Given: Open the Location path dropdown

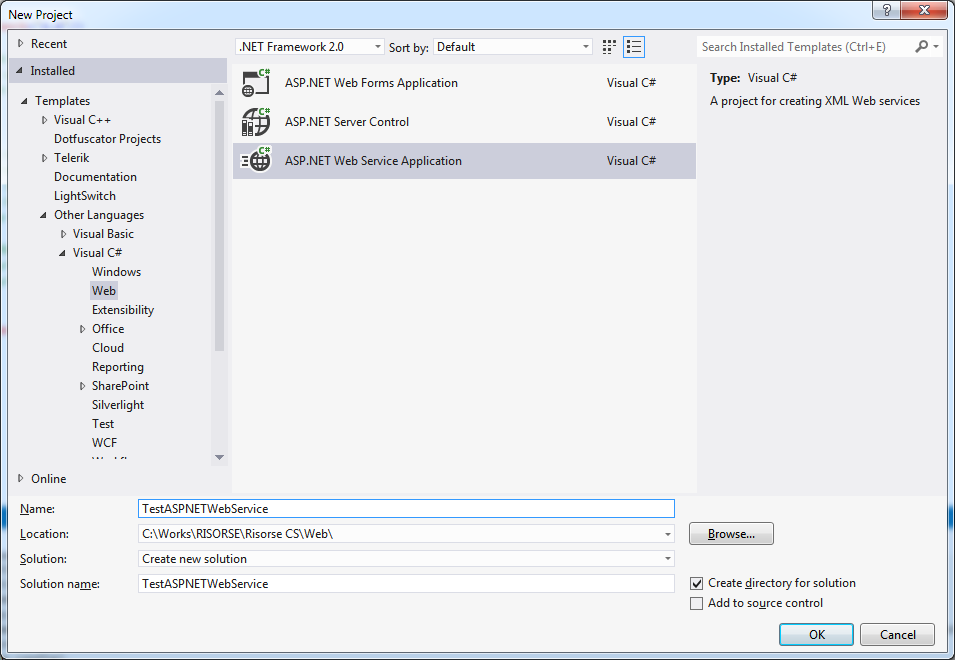Looking at the screenshot, I should coord(668,534).
